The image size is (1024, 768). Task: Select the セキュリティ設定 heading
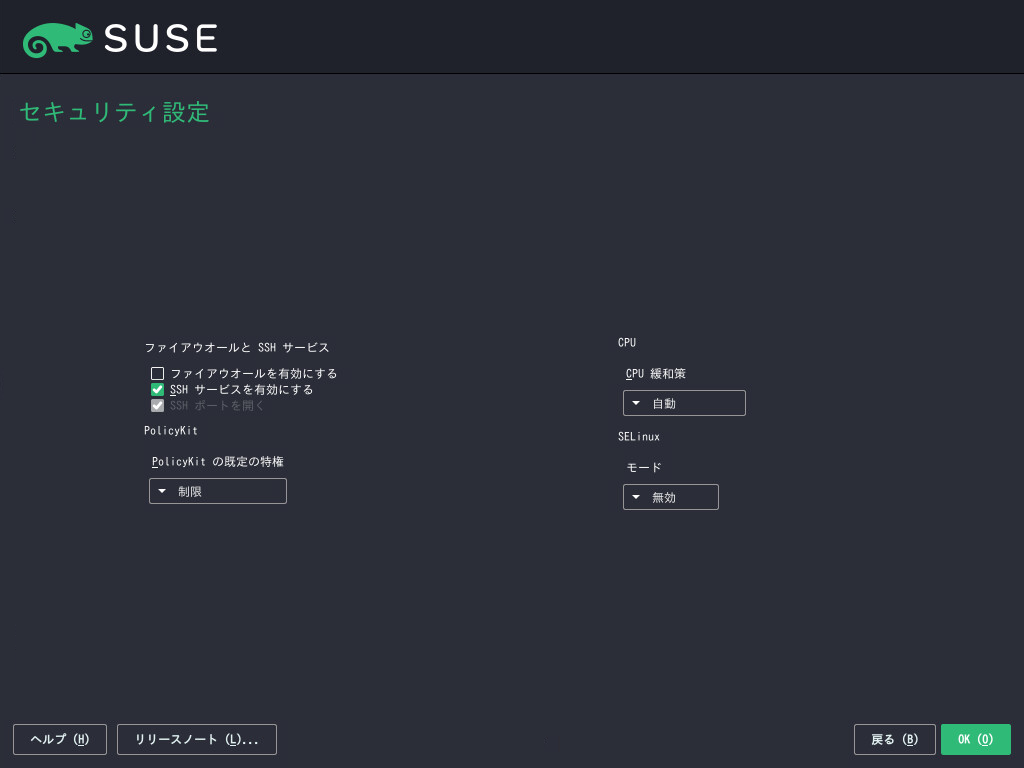tap(113, 112)
